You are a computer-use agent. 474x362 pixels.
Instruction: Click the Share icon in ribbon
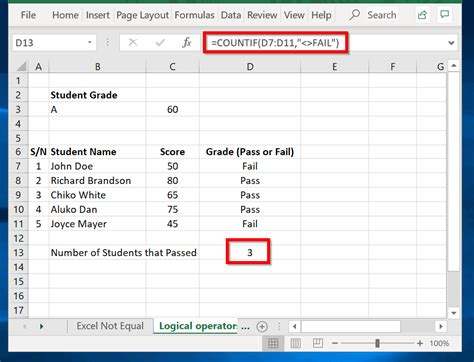[x=422, y=15]
